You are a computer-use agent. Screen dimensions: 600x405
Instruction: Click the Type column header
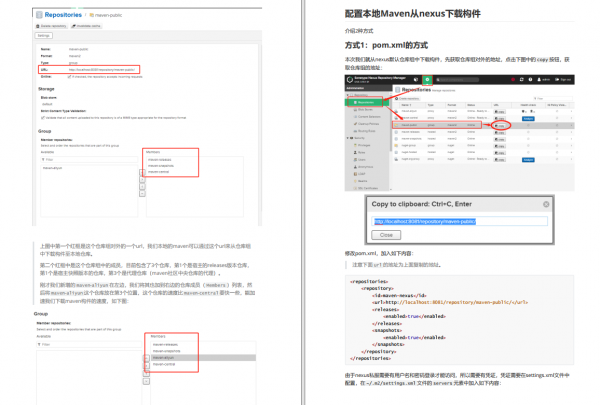tap(435, 105)
